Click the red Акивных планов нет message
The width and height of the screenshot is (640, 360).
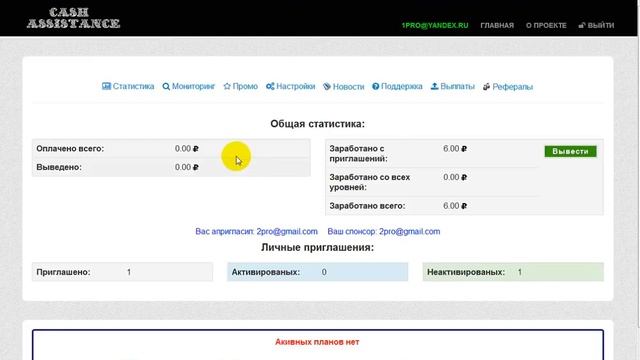click(x=317, y=342)
